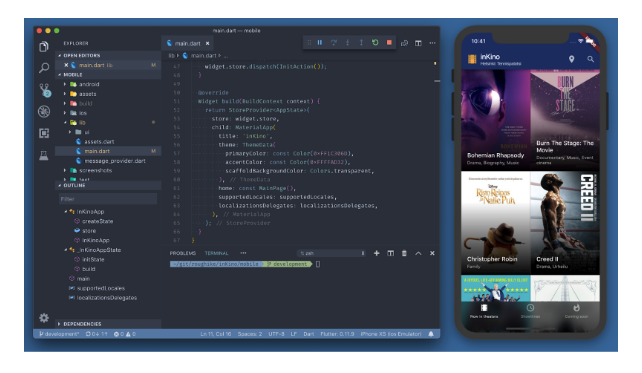
Task: Pause the debug session
Action: (x=320, y=43)
